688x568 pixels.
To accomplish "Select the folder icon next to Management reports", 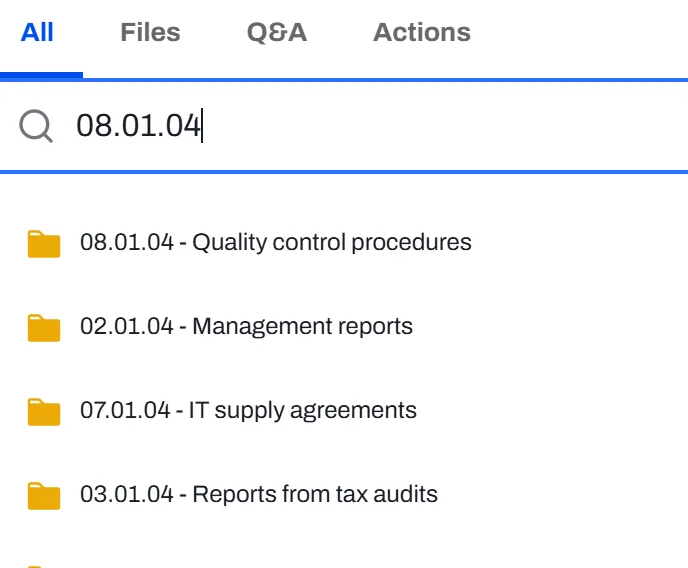I will [x=44, y=328].
